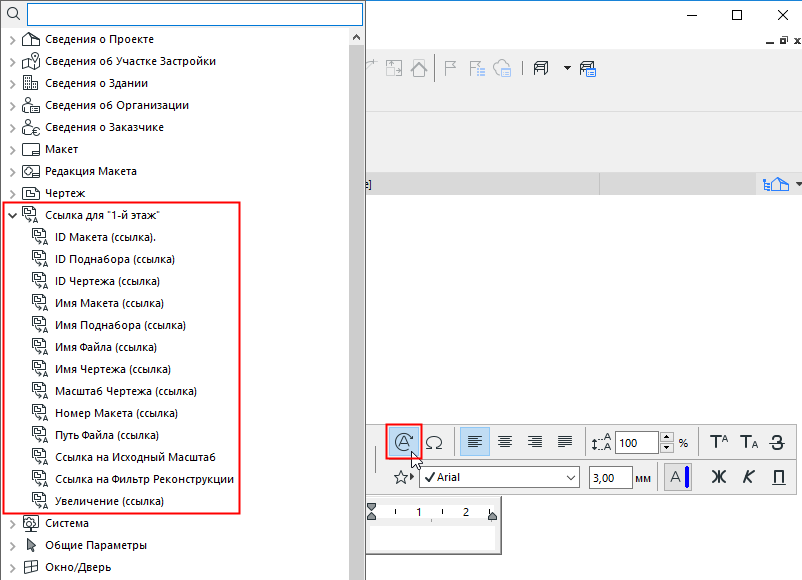The image size is (802, 580).
Task: Click scroll-up arrow of autotext list
Action: (x=357, y=37)
